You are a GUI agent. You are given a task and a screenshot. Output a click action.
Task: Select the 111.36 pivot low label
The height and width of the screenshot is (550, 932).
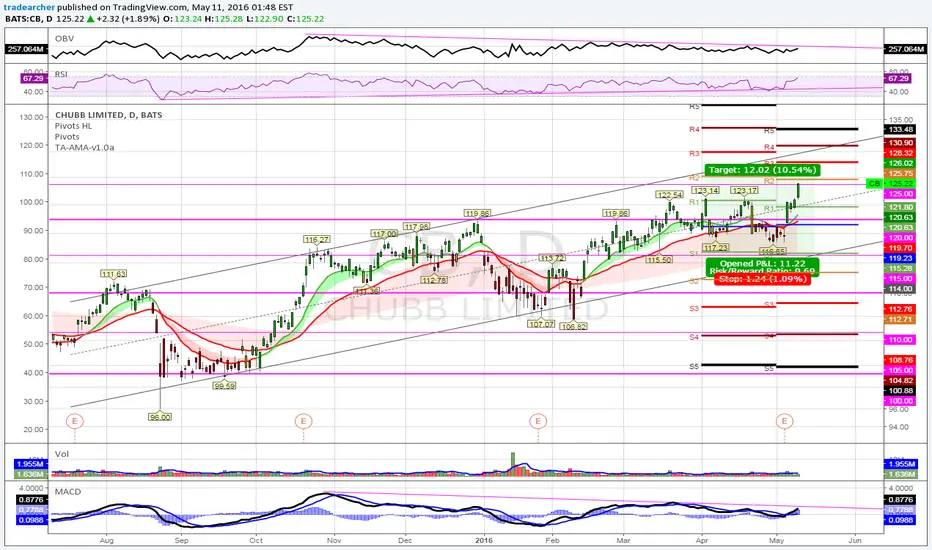click(366, 291)
